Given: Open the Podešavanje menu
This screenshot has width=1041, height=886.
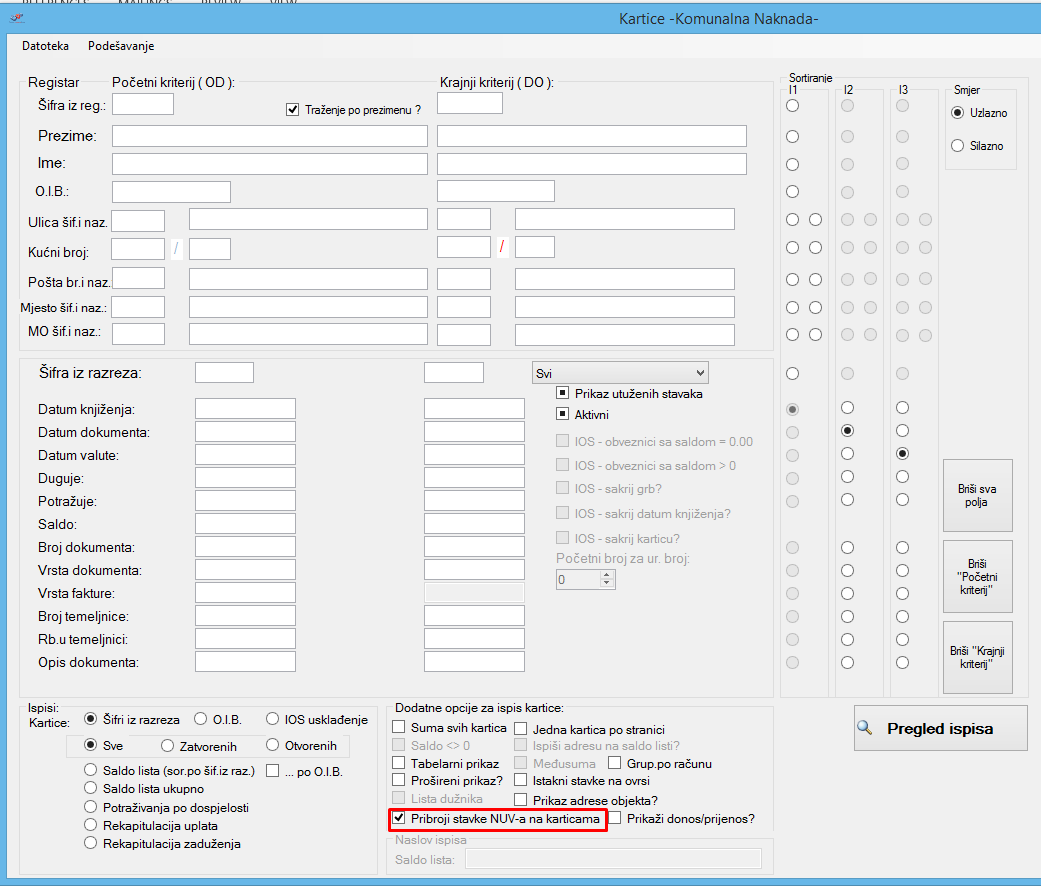Looking at the screenshot, I should [121, 46].
